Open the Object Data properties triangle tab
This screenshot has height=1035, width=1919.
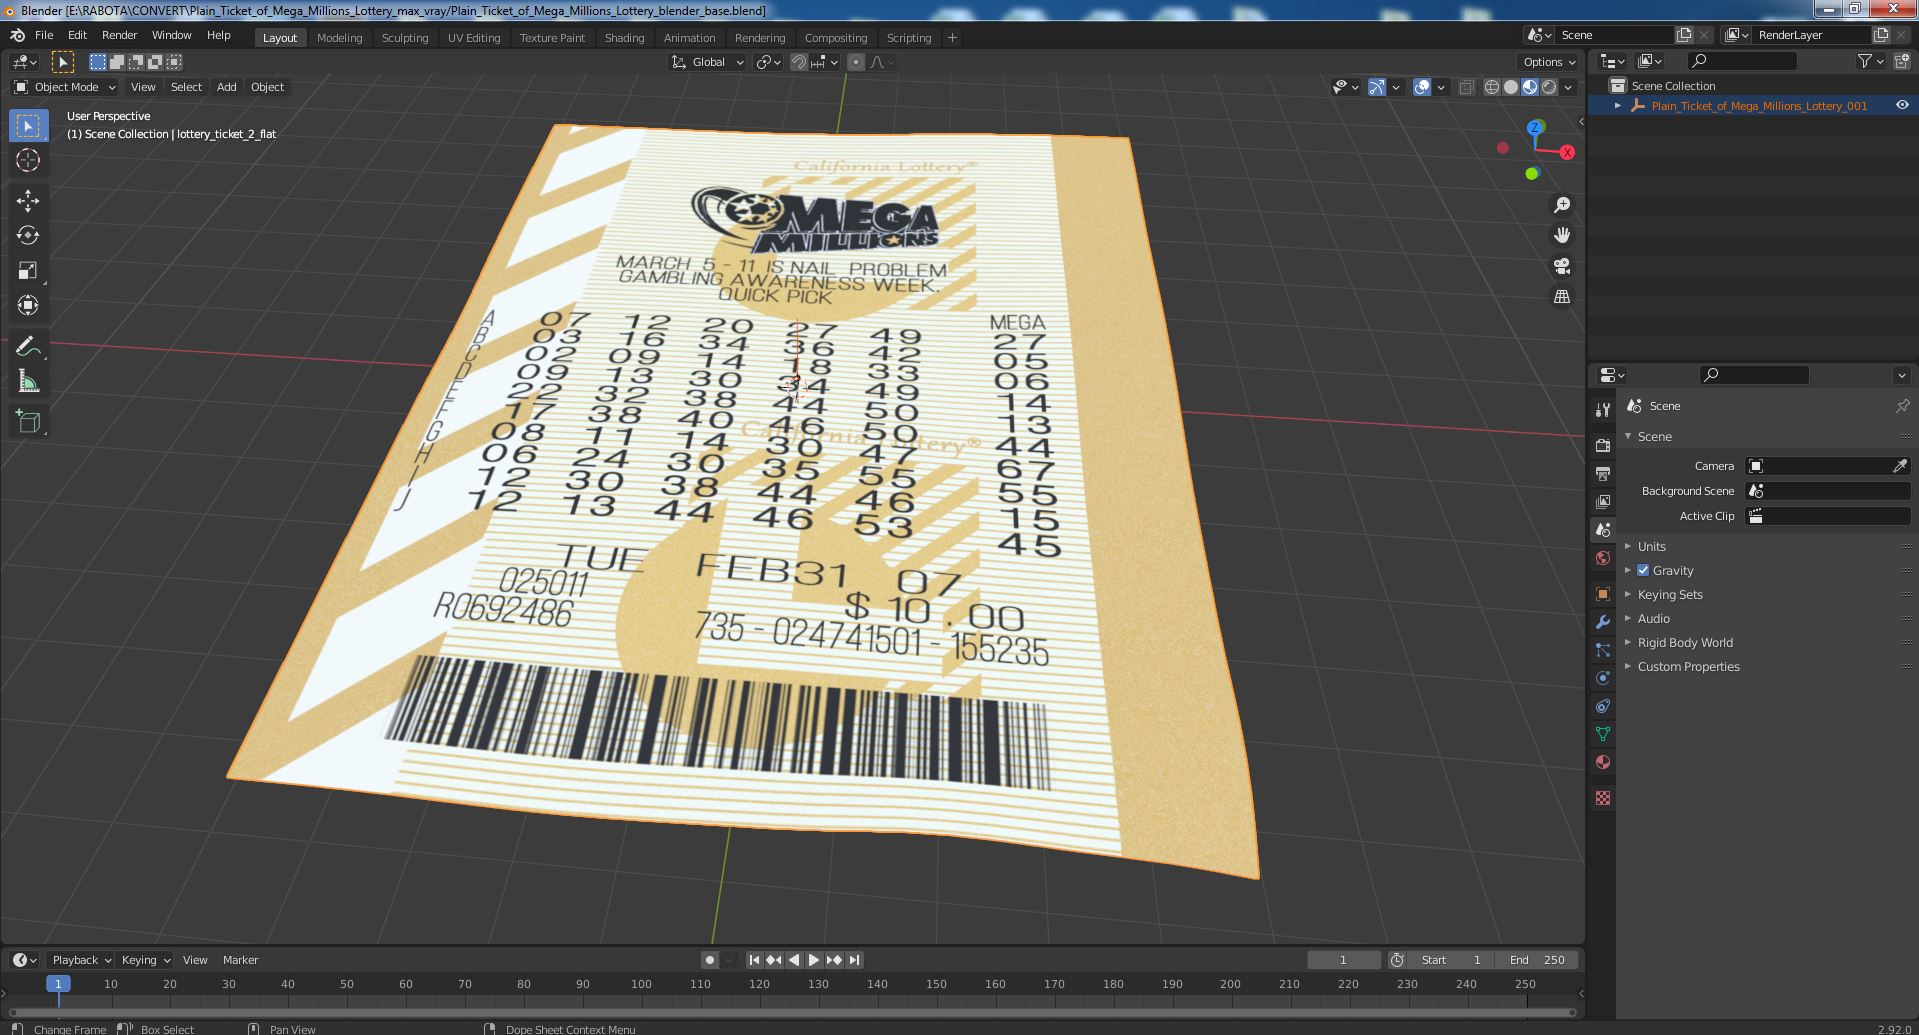click(1603, 734)
